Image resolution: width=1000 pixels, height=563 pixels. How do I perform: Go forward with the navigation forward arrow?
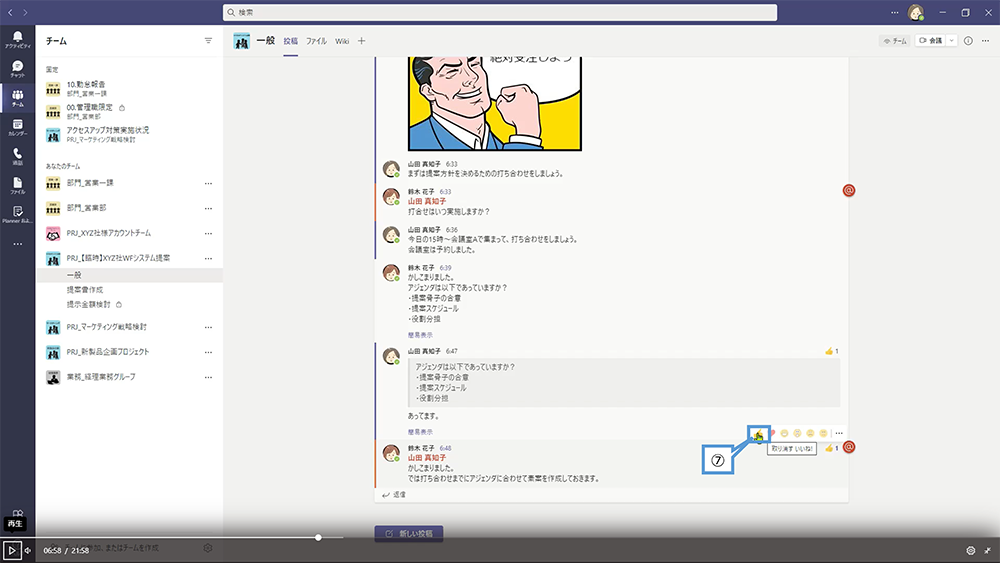coord(25,12)
